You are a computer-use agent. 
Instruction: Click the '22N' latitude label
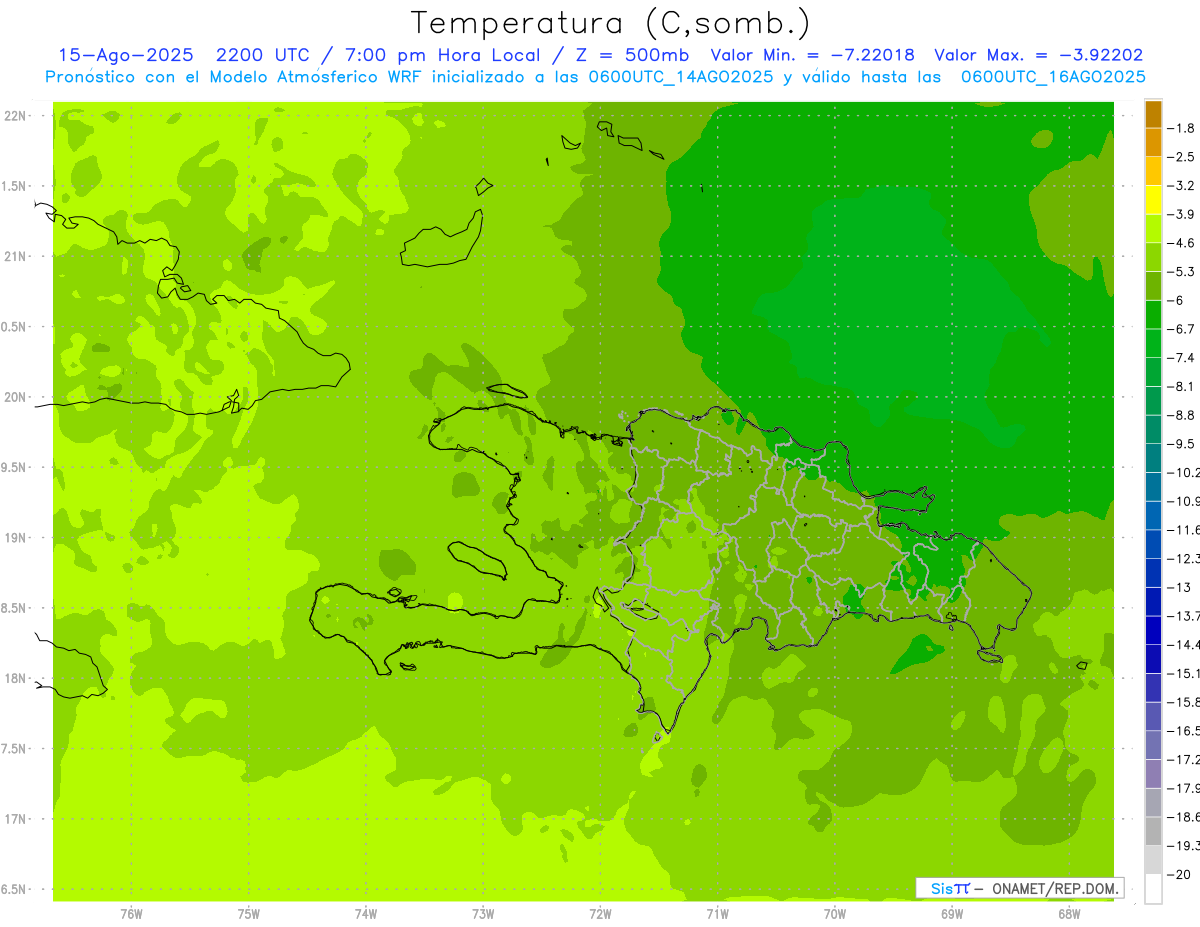tap(14, 116)
